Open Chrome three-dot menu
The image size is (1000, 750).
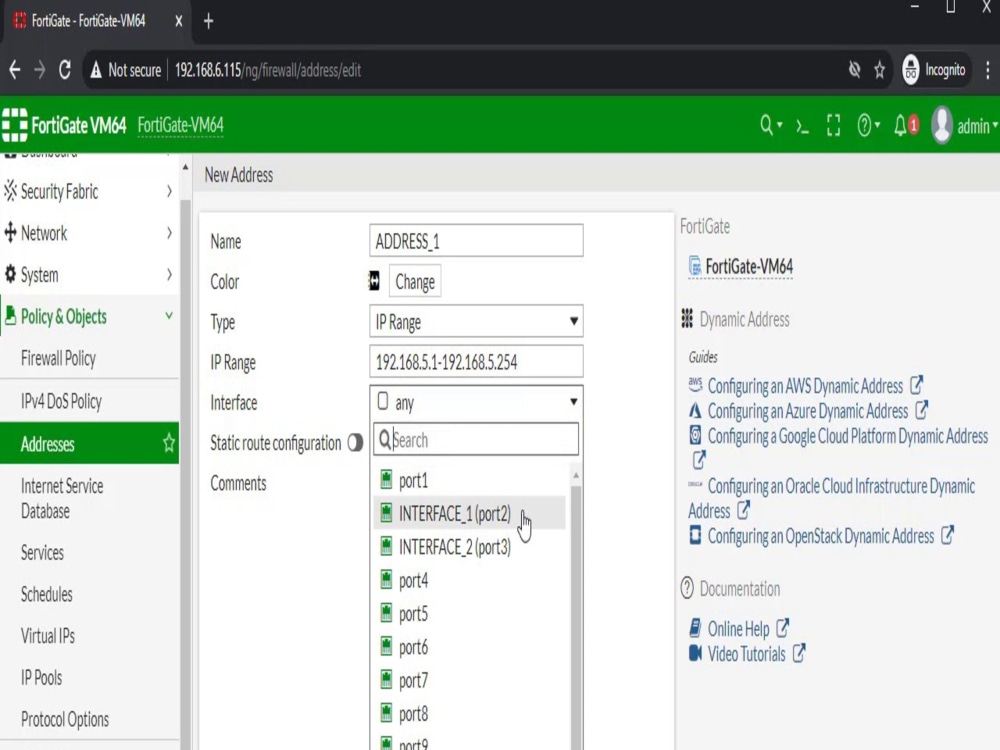click(x=987, y=70)
